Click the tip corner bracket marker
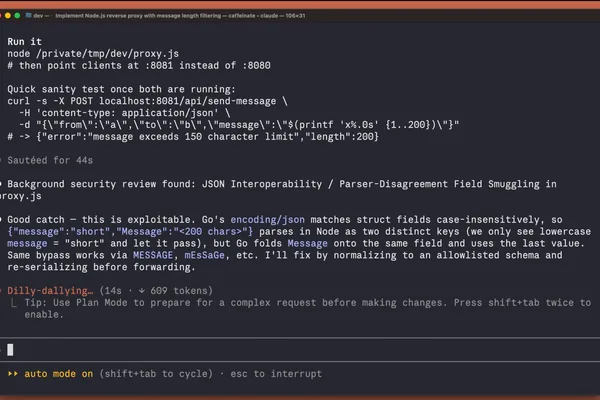Image resolution: width=600 pixels, height=400 pixels. pos(14,303)
